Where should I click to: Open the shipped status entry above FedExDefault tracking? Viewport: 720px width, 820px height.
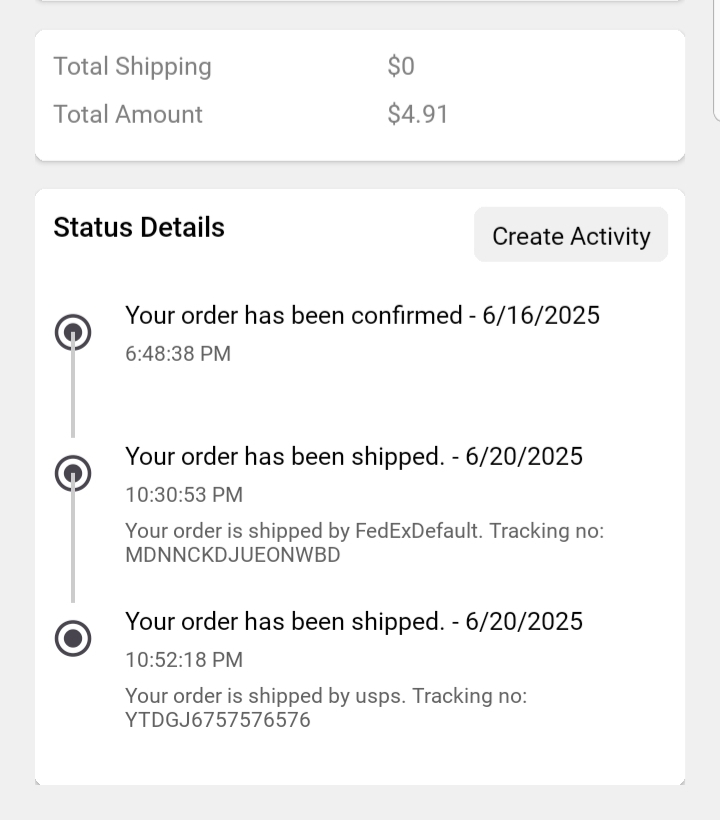[354, 457]
